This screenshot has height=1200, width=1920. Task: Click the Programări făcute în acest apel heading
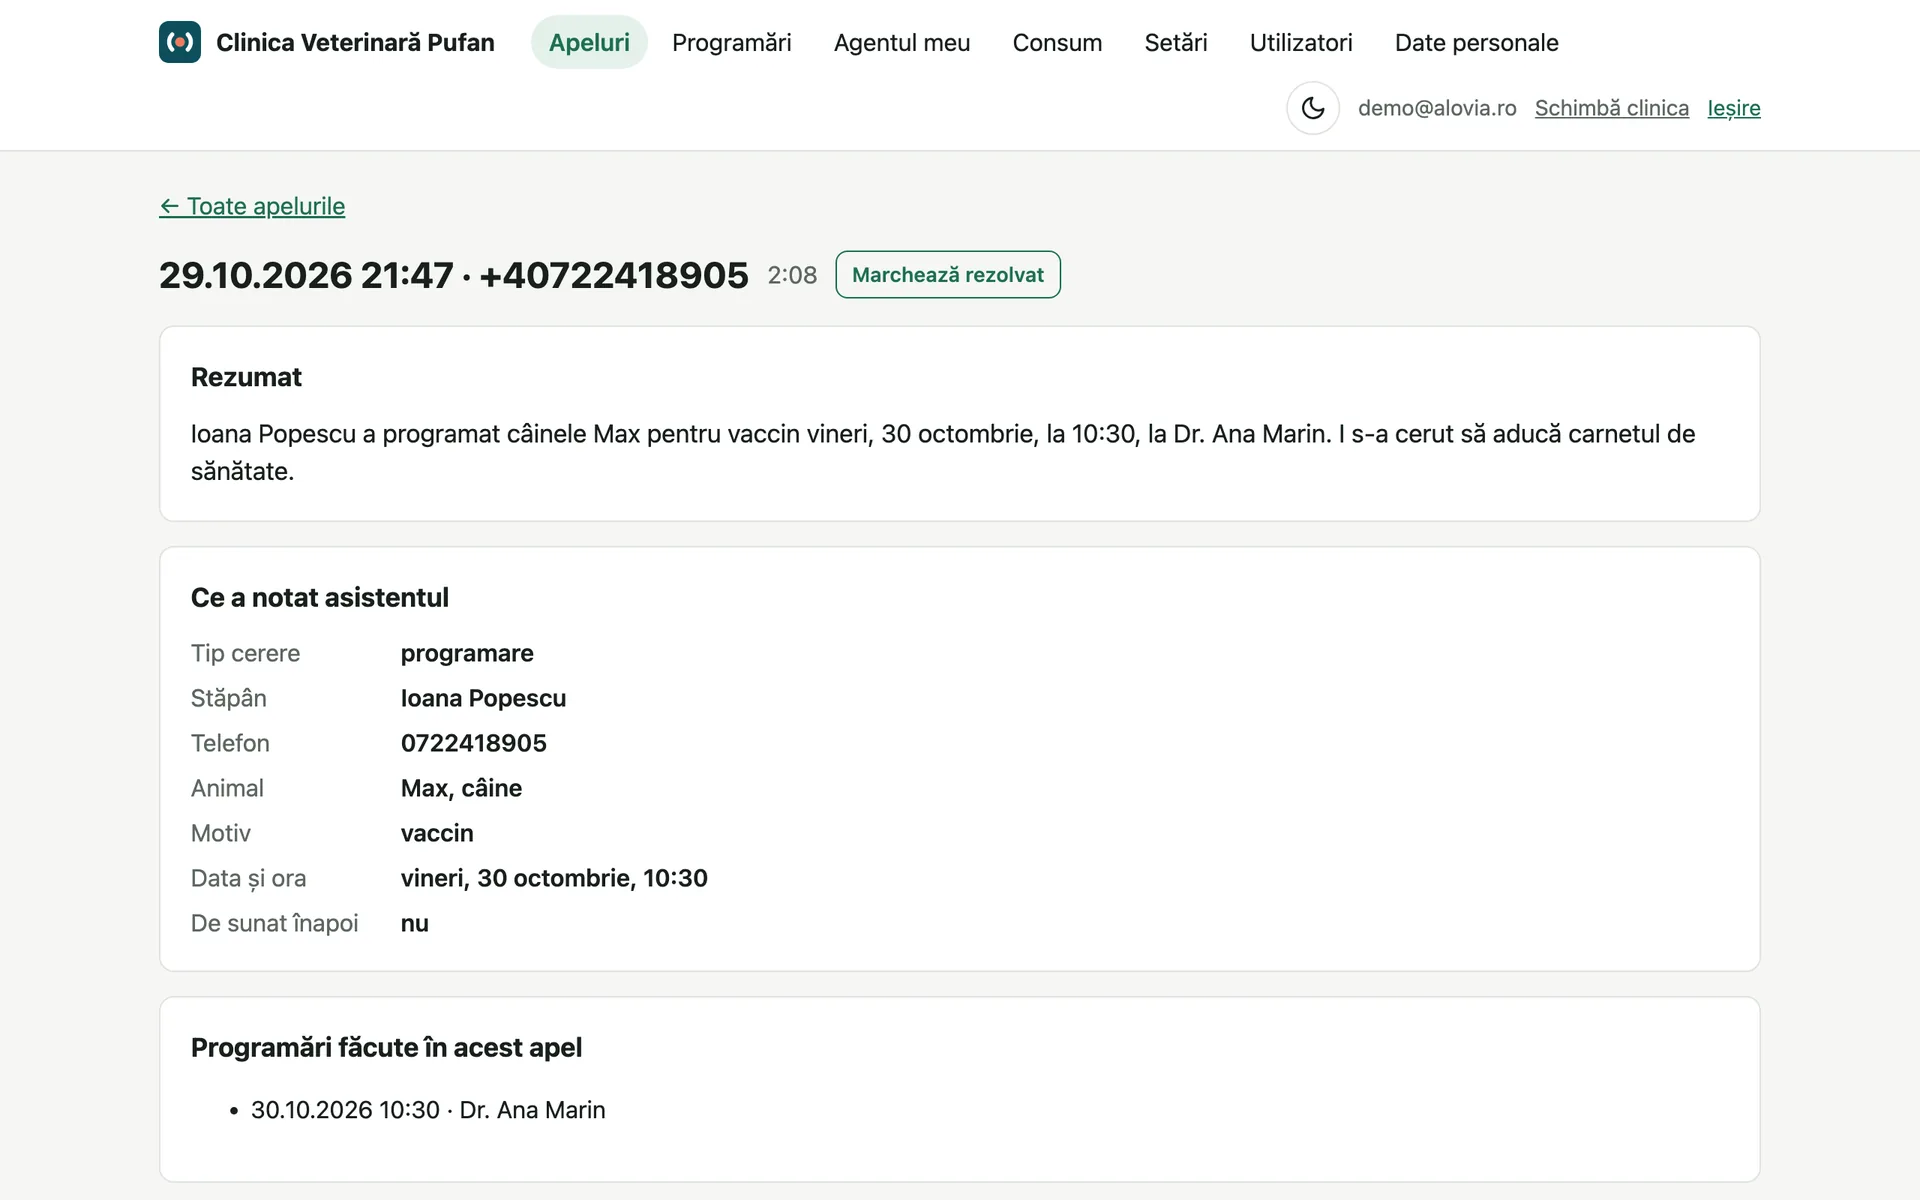point(386,1047)
